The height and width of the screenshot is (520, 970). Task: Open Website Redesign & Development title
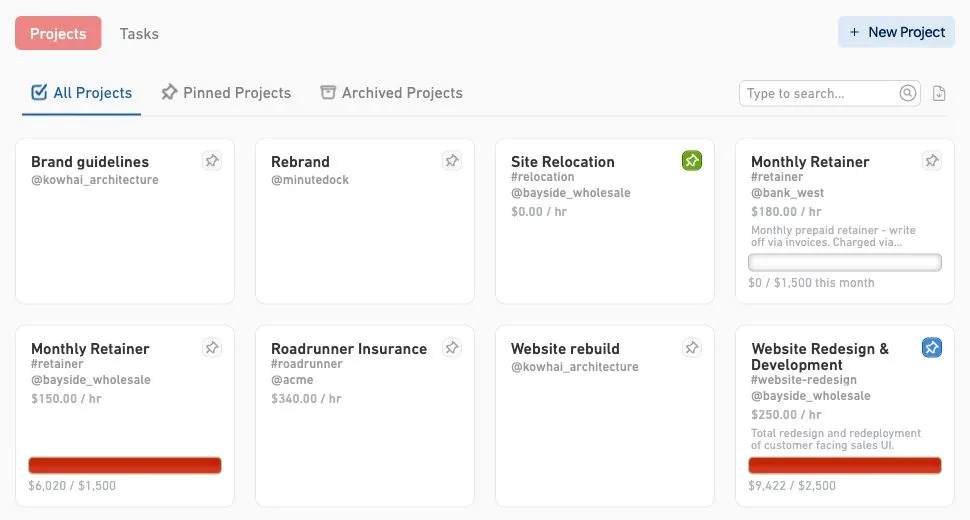tap(820, 357)
